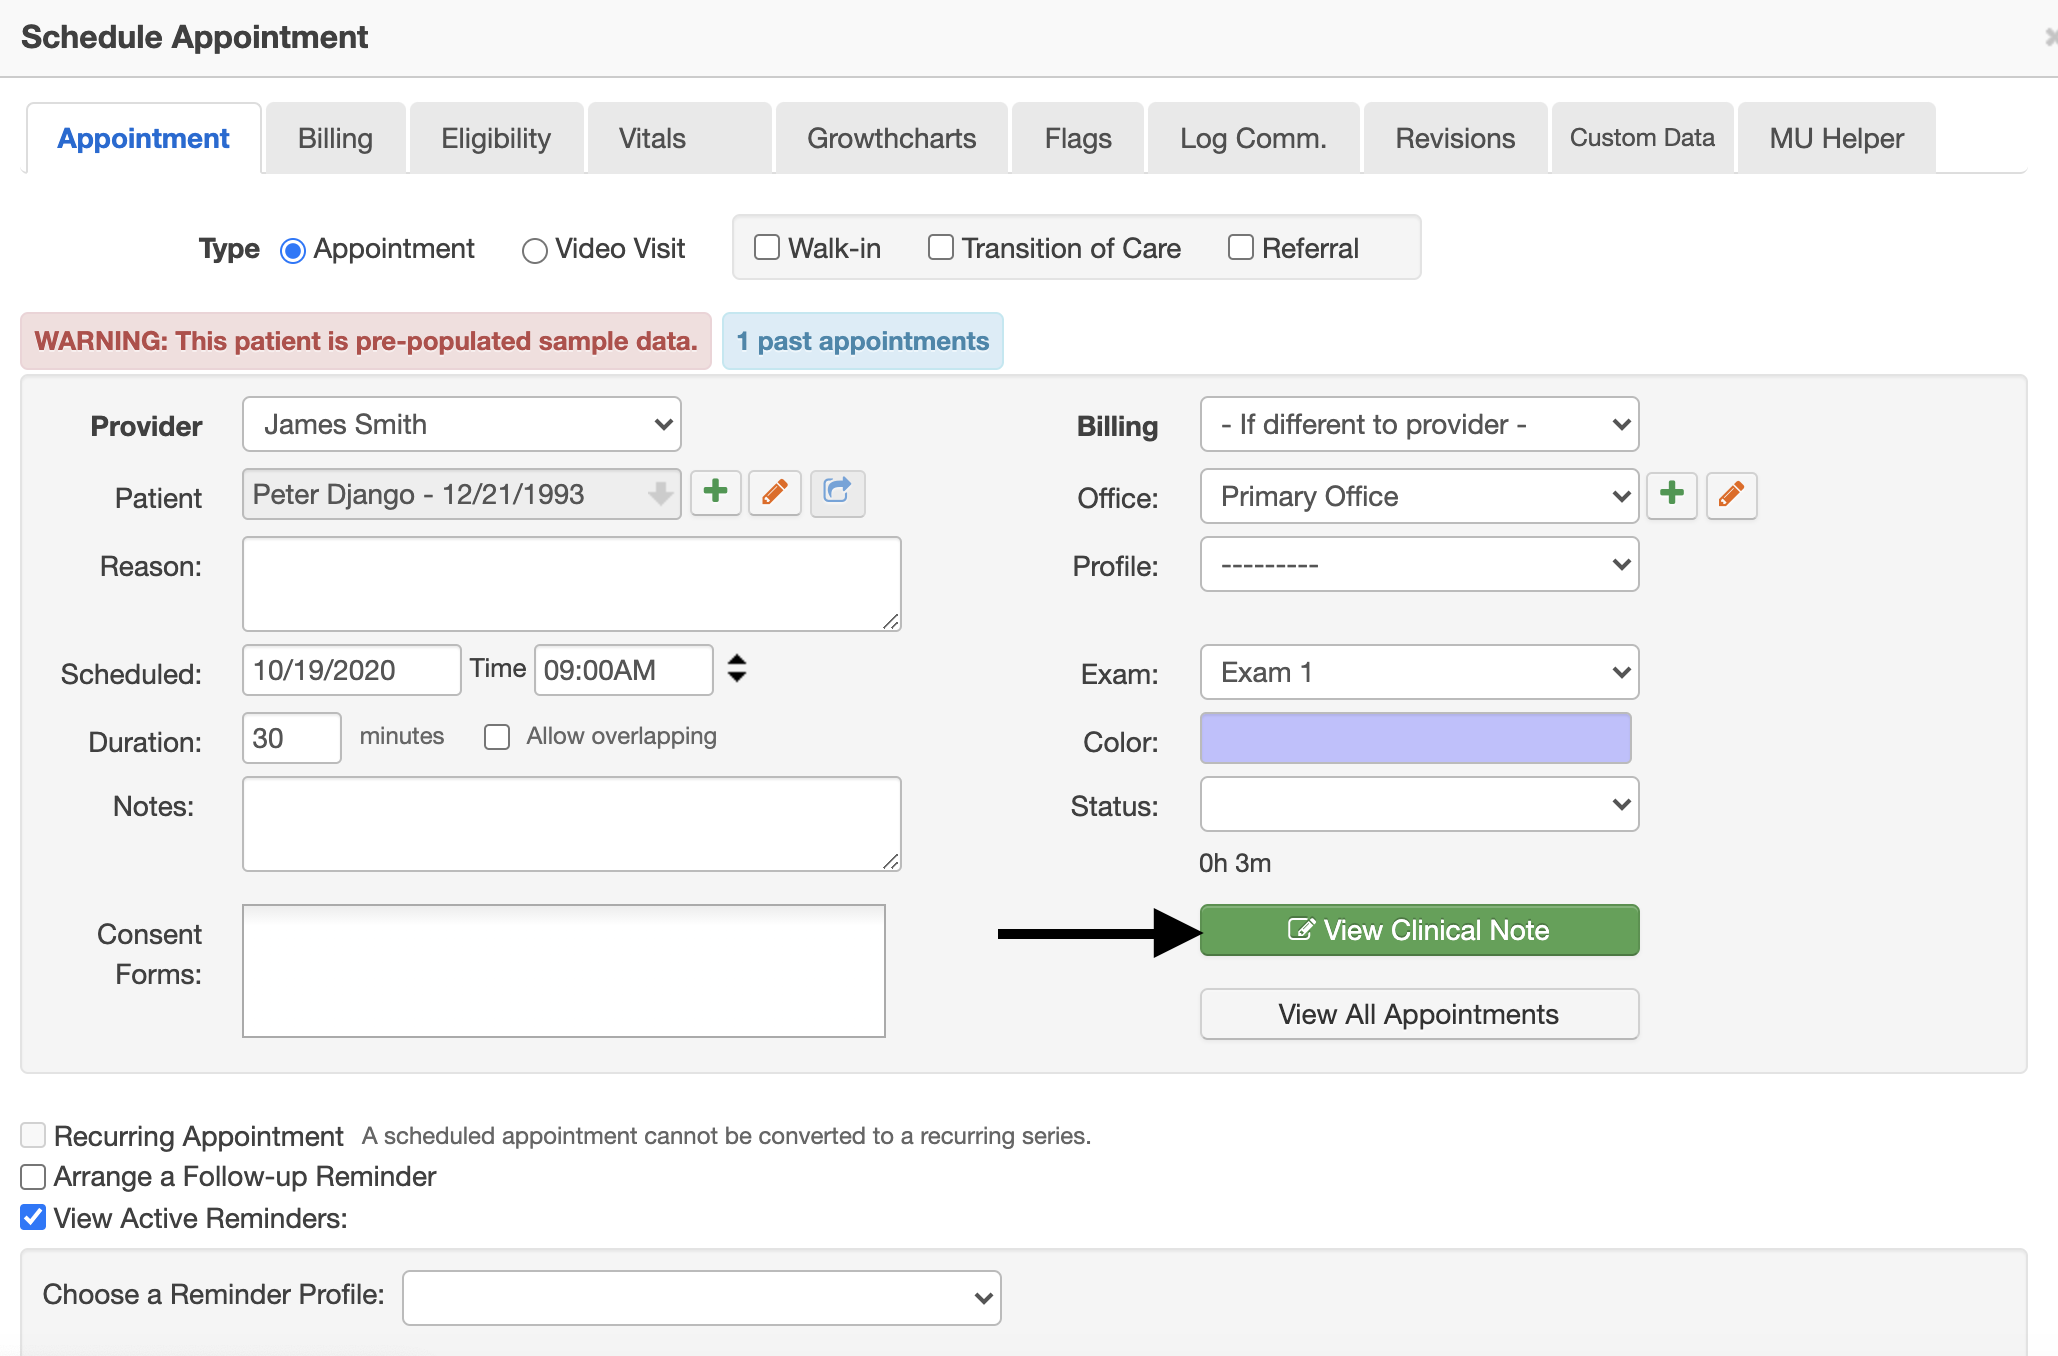This screenshot has height=1356, width=2058.
Task: Select the Video Visit radio button
Action: (534, 250)
